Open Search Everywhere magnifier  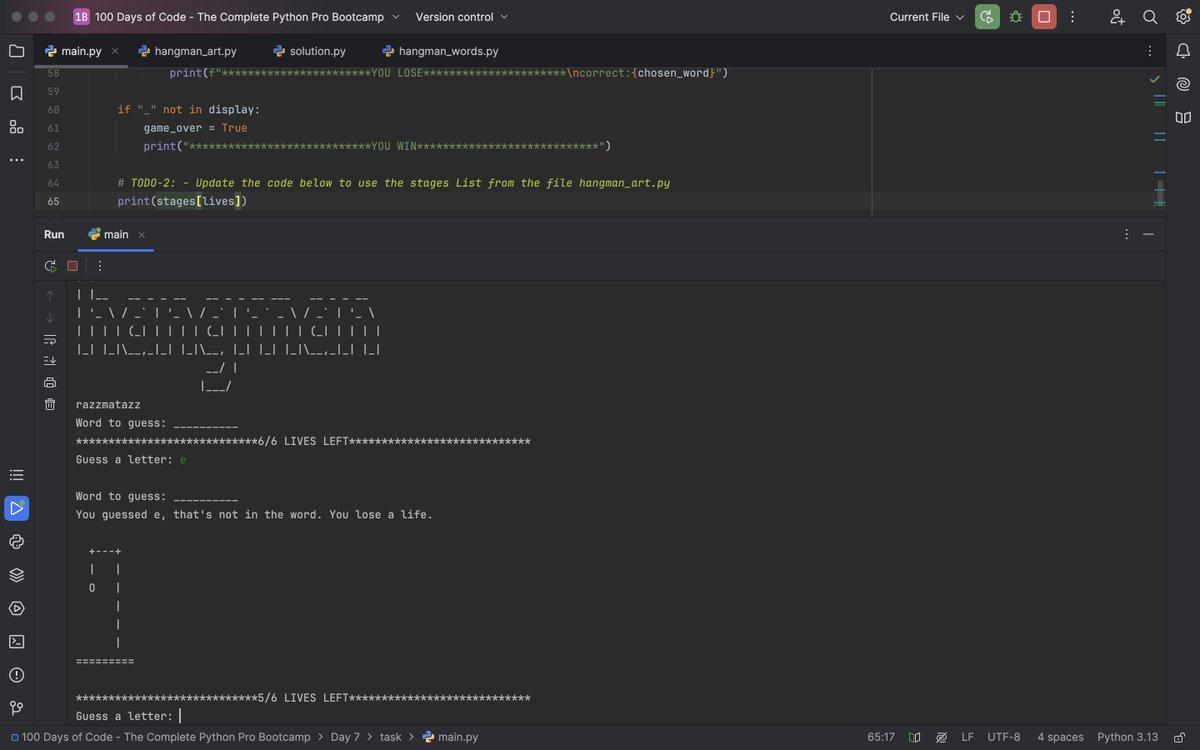[x=1150, y=17]
